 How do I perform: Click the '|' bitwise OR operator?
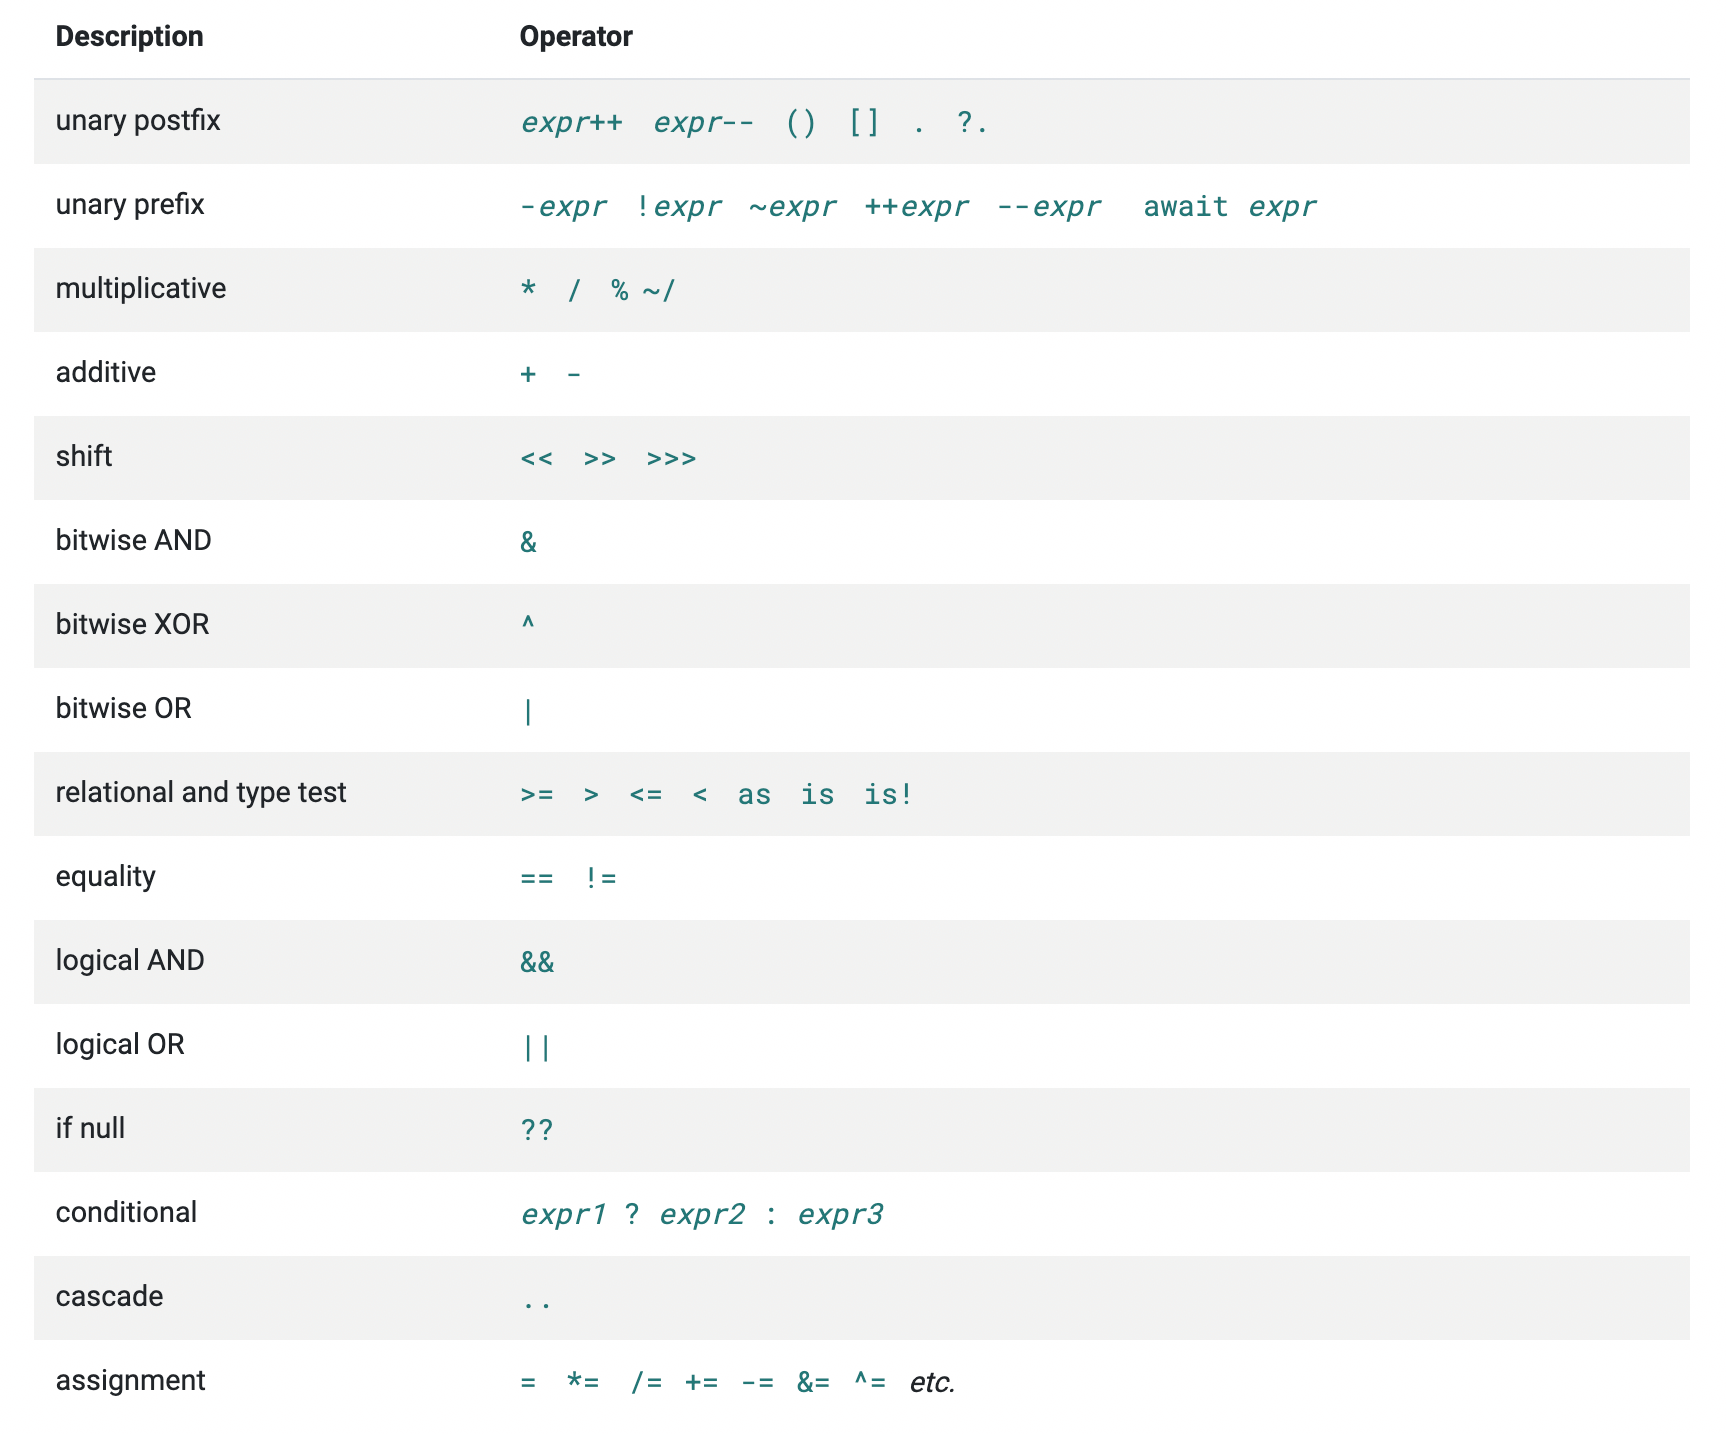pos(528,711)
